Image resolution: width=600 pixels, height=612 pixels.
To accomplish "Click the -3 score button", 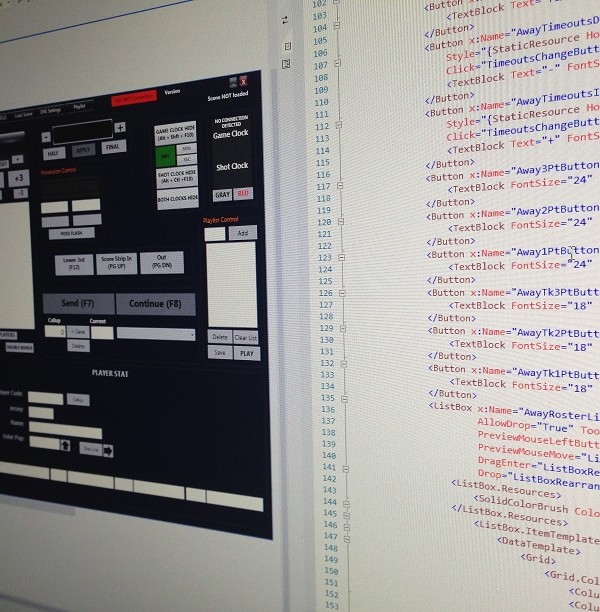I will point(20,193).
